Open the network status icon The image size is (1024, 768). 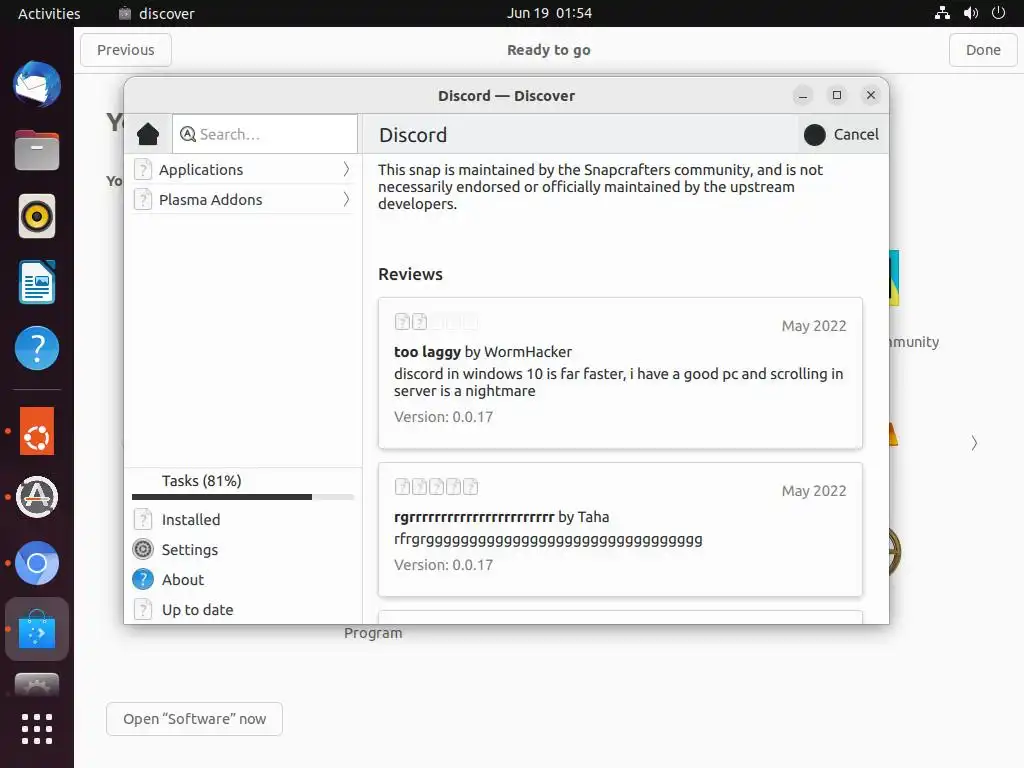click(942, 13)
